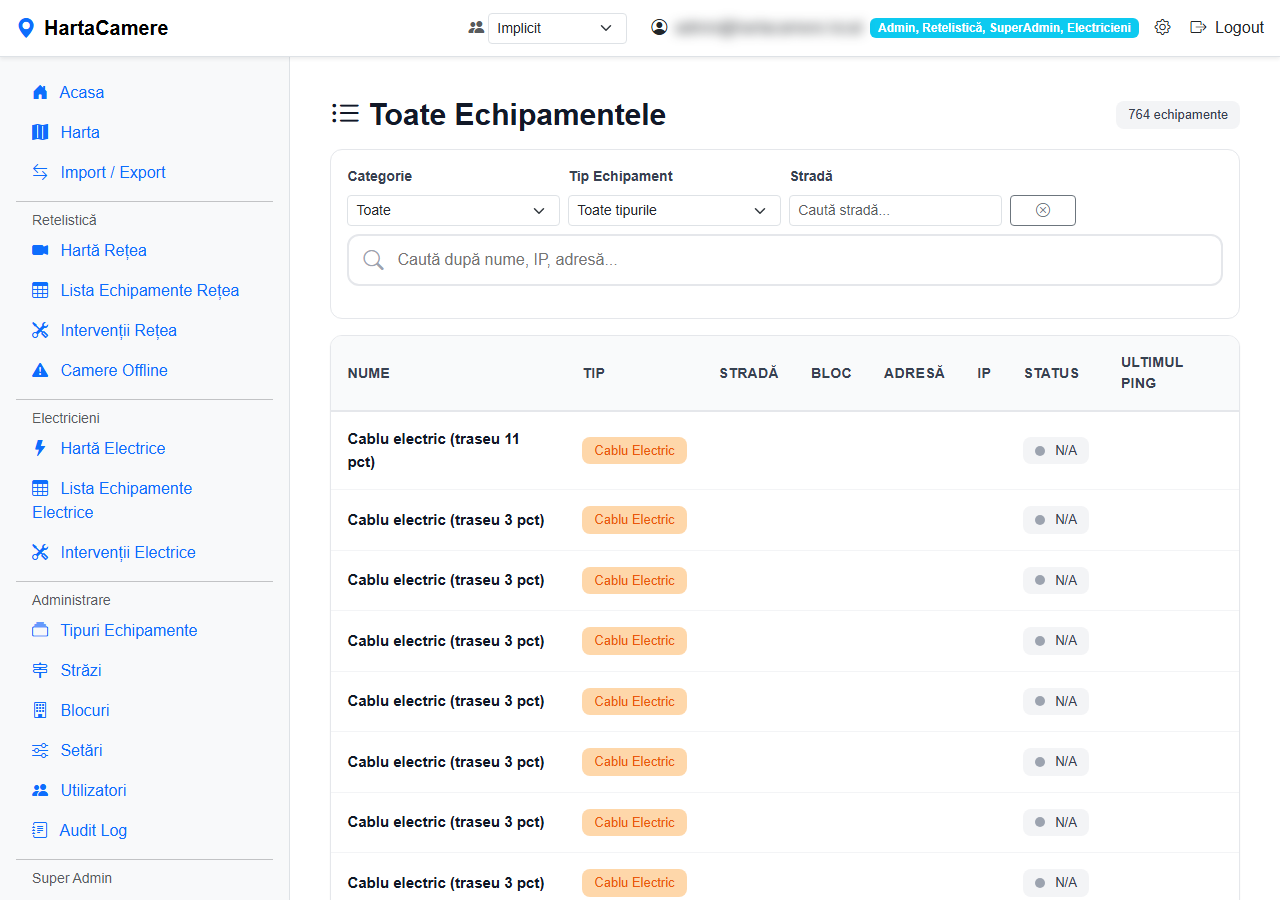
Task: Click the arrows icon for Import / Export
Action: 40,172
